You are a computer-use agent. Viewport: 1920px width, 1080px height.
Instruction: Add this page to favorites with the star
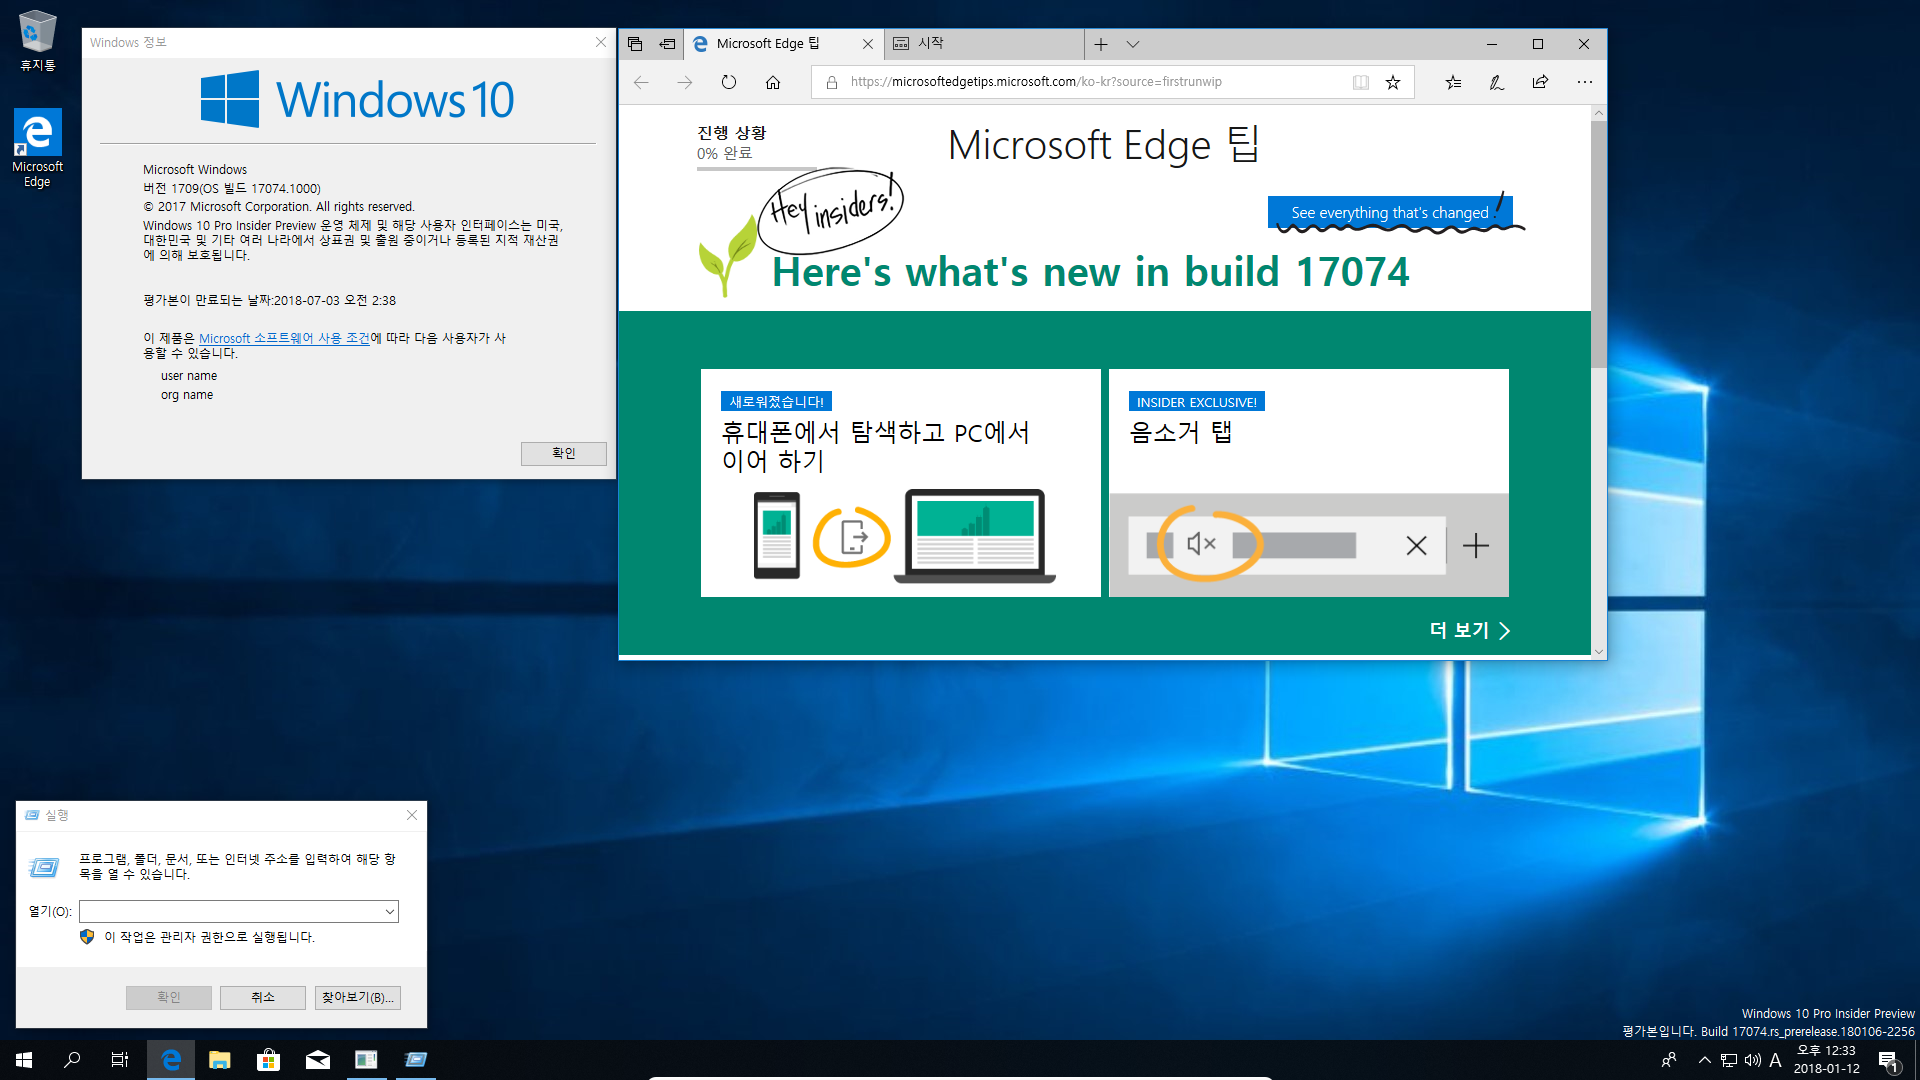[x=1393, y=82]
